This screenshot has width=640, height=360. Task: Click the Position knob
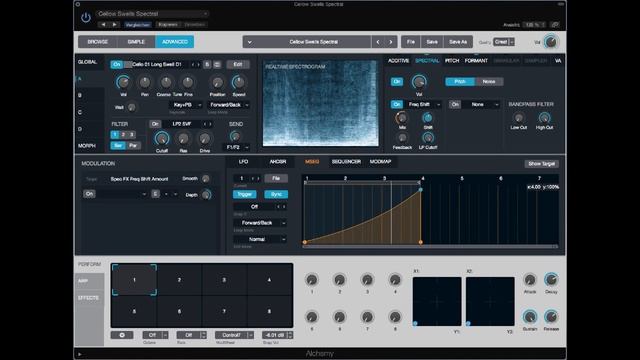pyautogui.click(x=217, y=82)
